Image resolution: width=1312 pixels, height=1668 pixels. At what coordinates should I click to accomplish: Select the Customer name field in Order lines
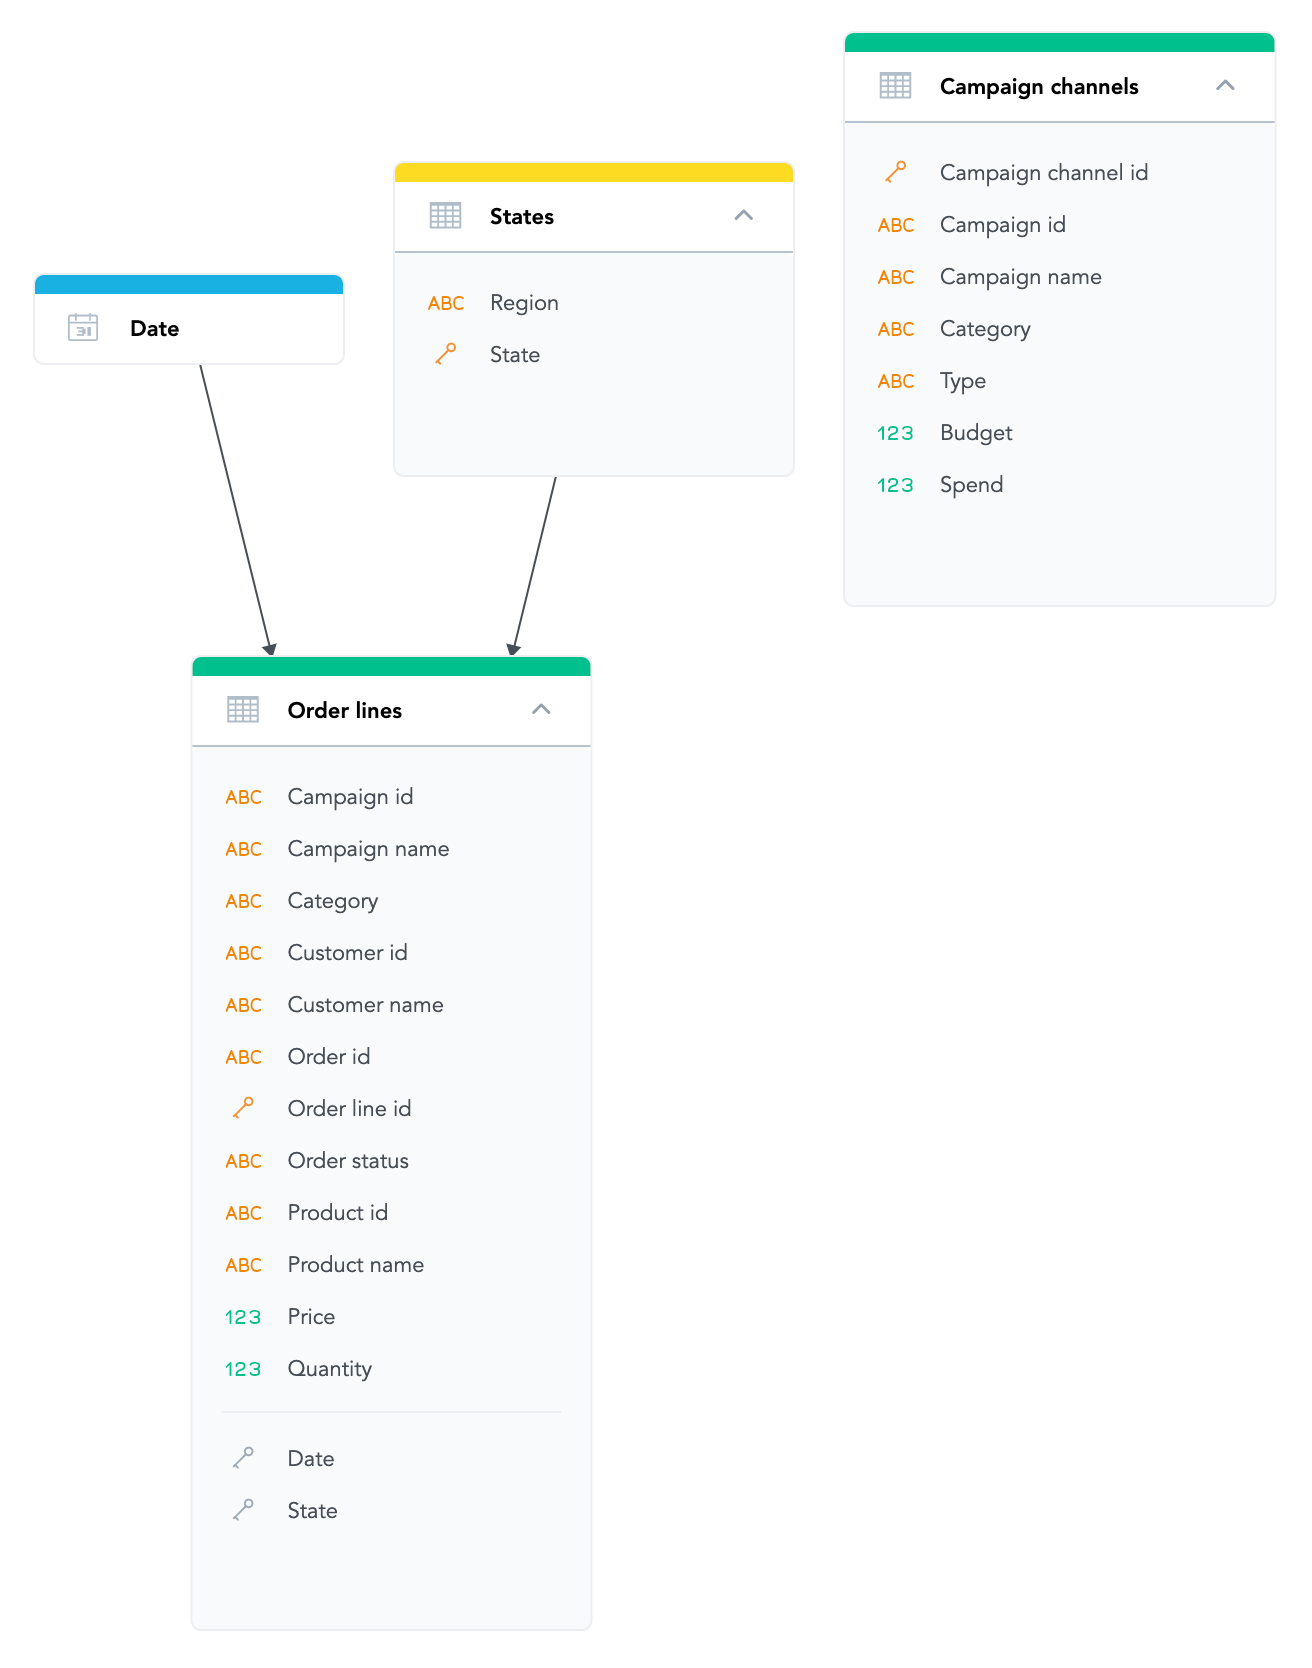point(365,1005)
